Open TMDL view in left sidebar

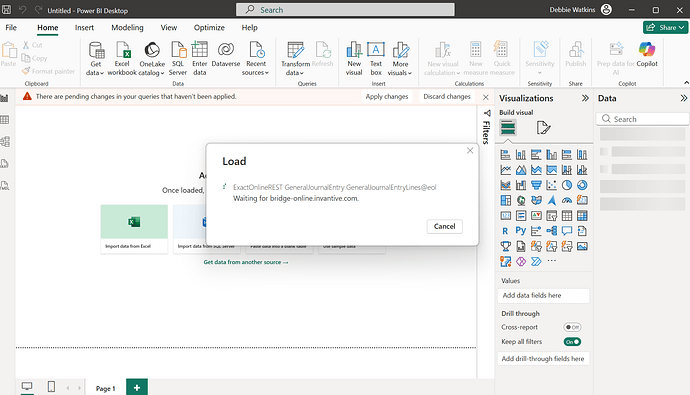coord(5,186)
